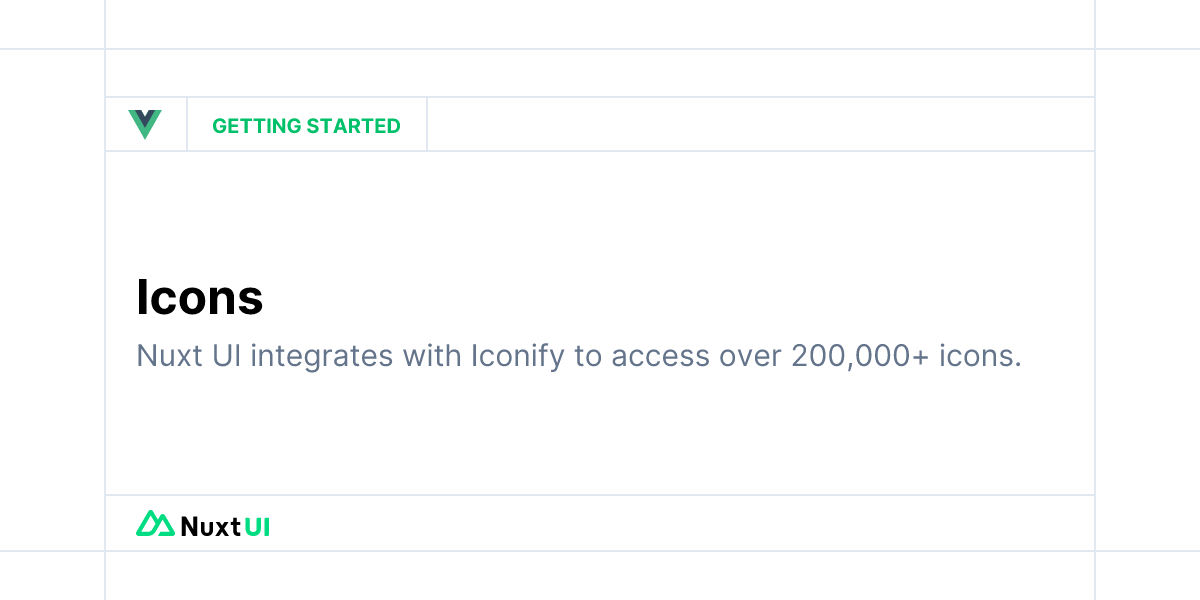Screen dimensions: 1200x600
Task: Click the Vue logo icon
Action: (x=145, y=125)
